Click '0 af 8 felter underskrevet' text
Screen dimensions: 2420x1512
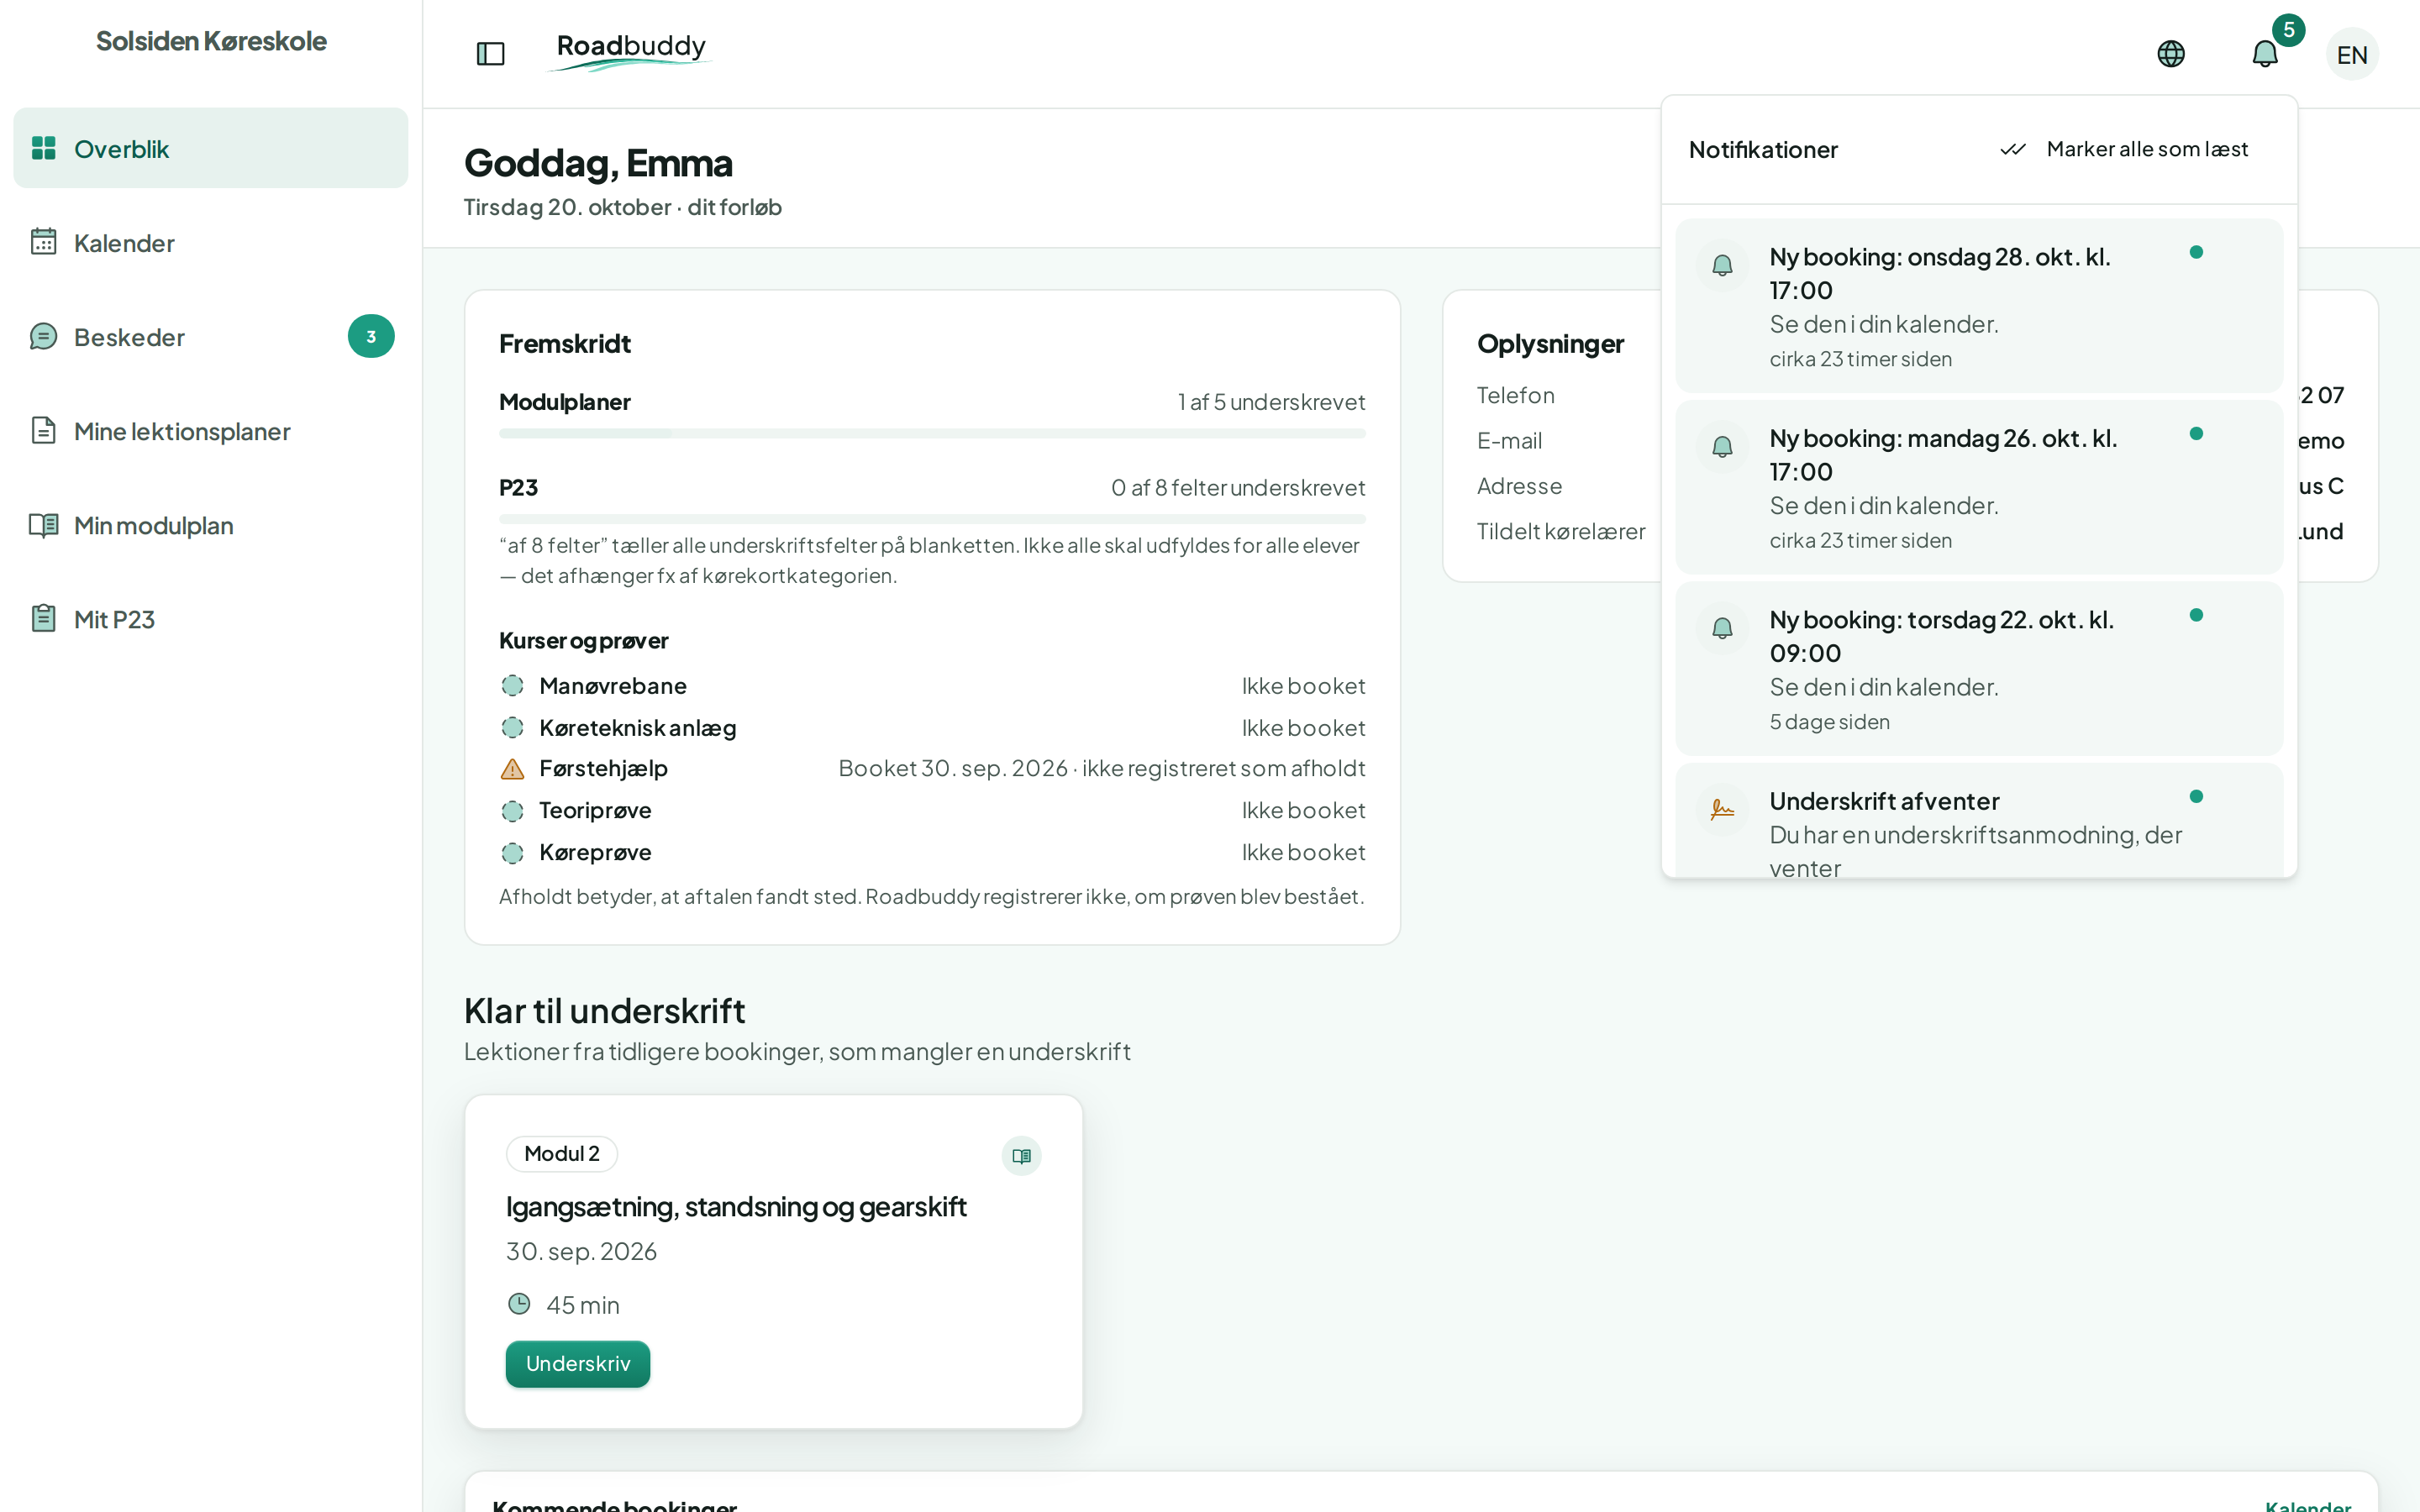(x=1238, y=488)
